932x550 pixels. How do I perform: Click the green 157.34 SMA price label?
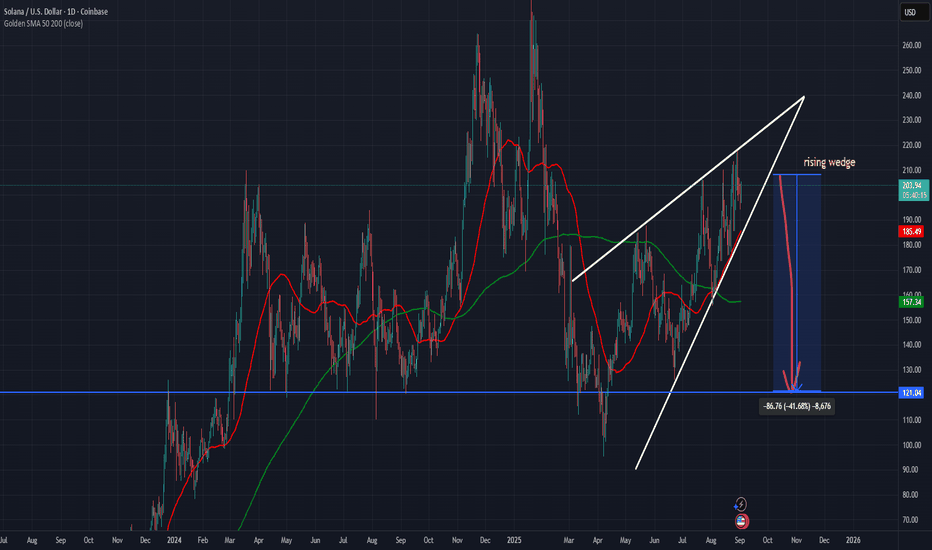(911, 302)
